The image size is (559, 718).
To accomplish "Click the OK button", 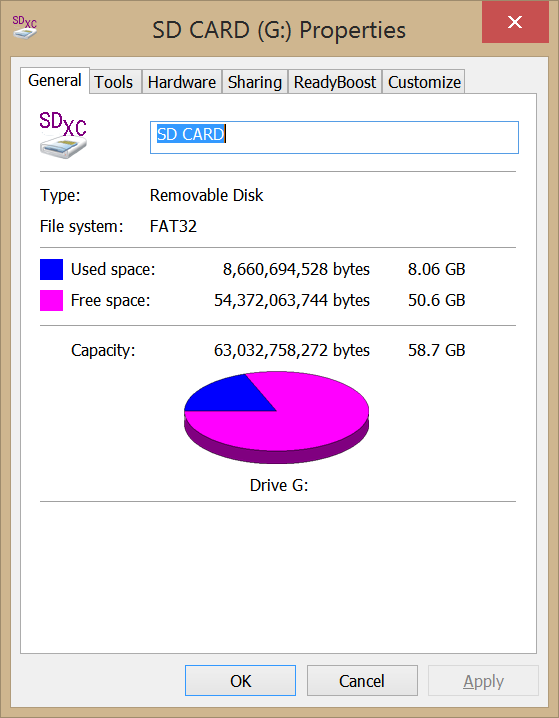I will (x=240, y=681).
